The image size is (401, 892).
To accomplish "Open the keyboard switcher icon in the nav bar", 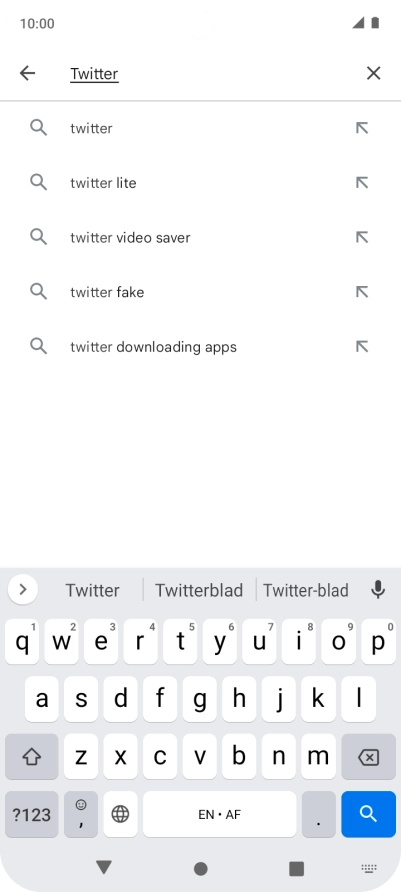I will pos(369,868).
